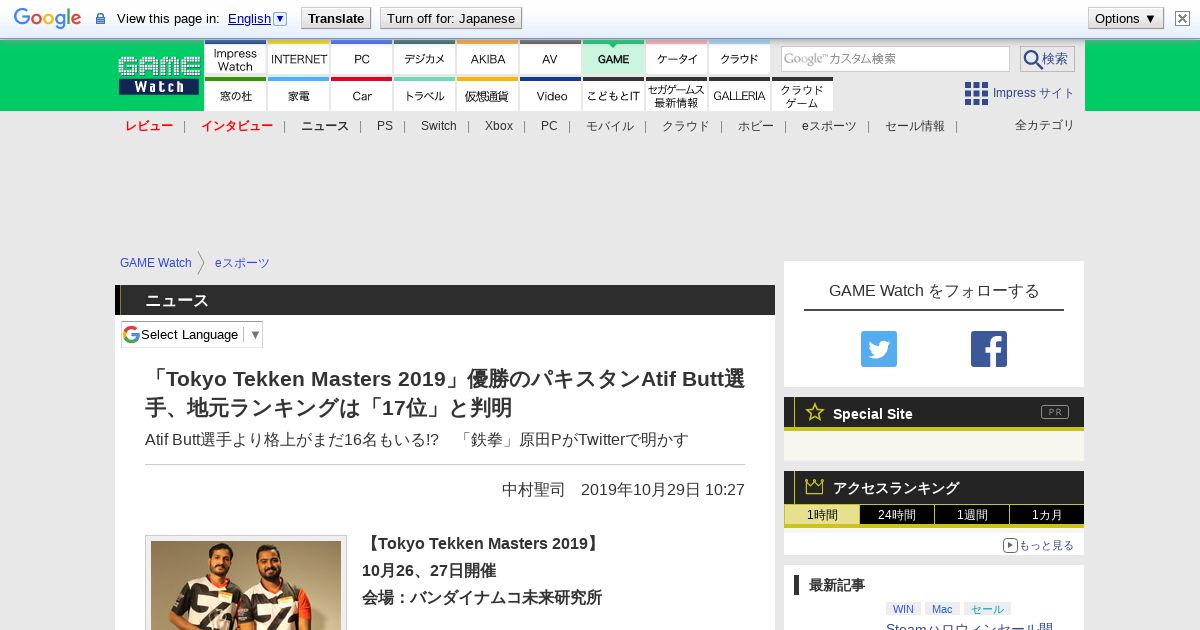Follow GAME Watch on Facebook

[x=989, y=349]
